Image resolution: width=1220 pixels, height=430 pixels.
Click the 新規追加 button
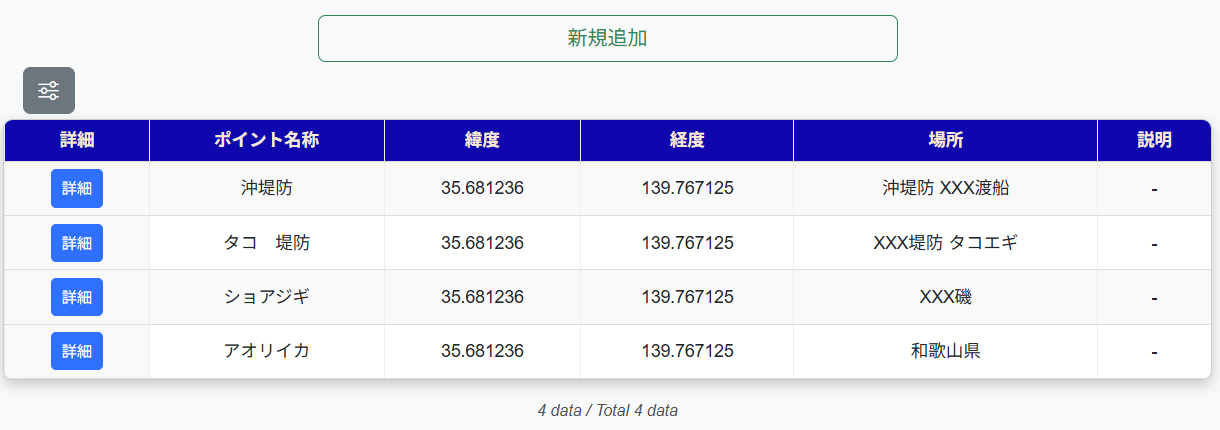coord(607,38)
